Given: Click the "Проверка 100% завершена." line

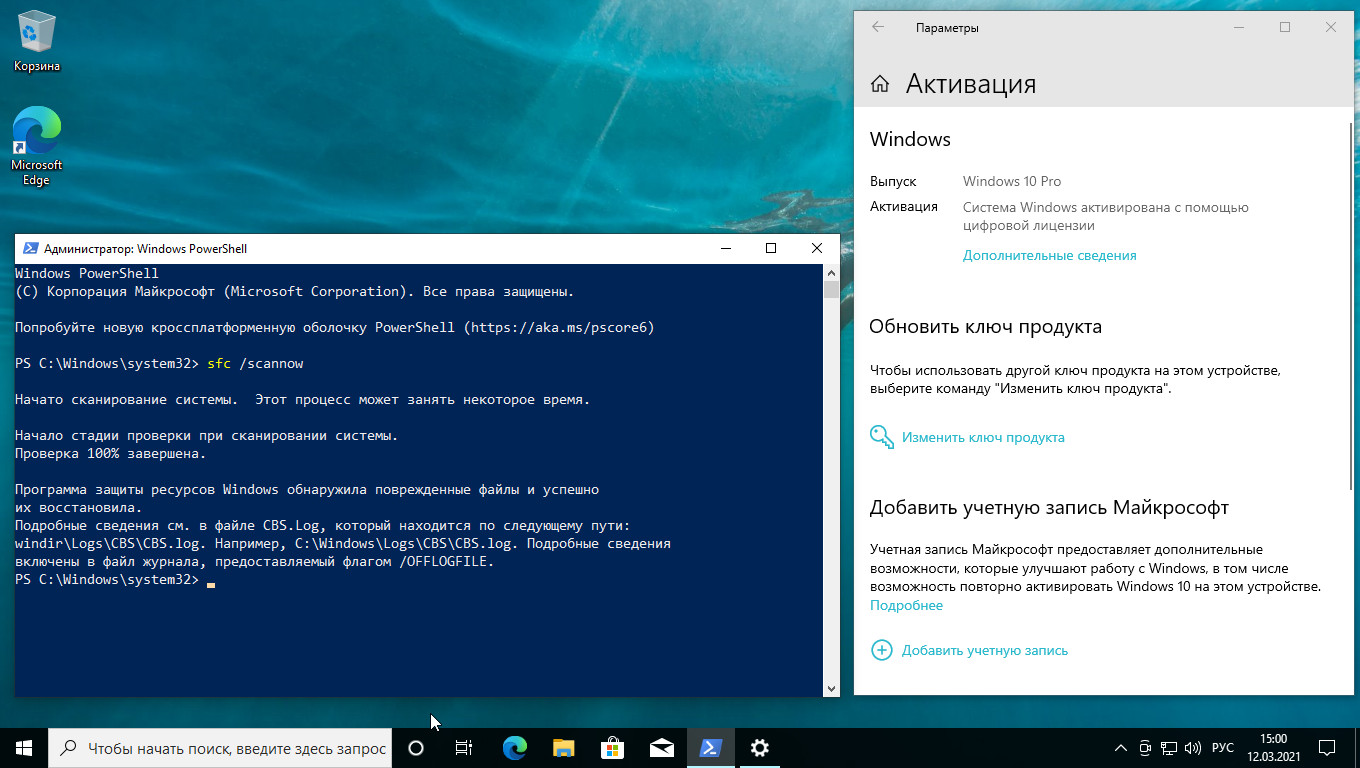Looking at the screenshot, I should pyautogui.click(x=110, y=453).
